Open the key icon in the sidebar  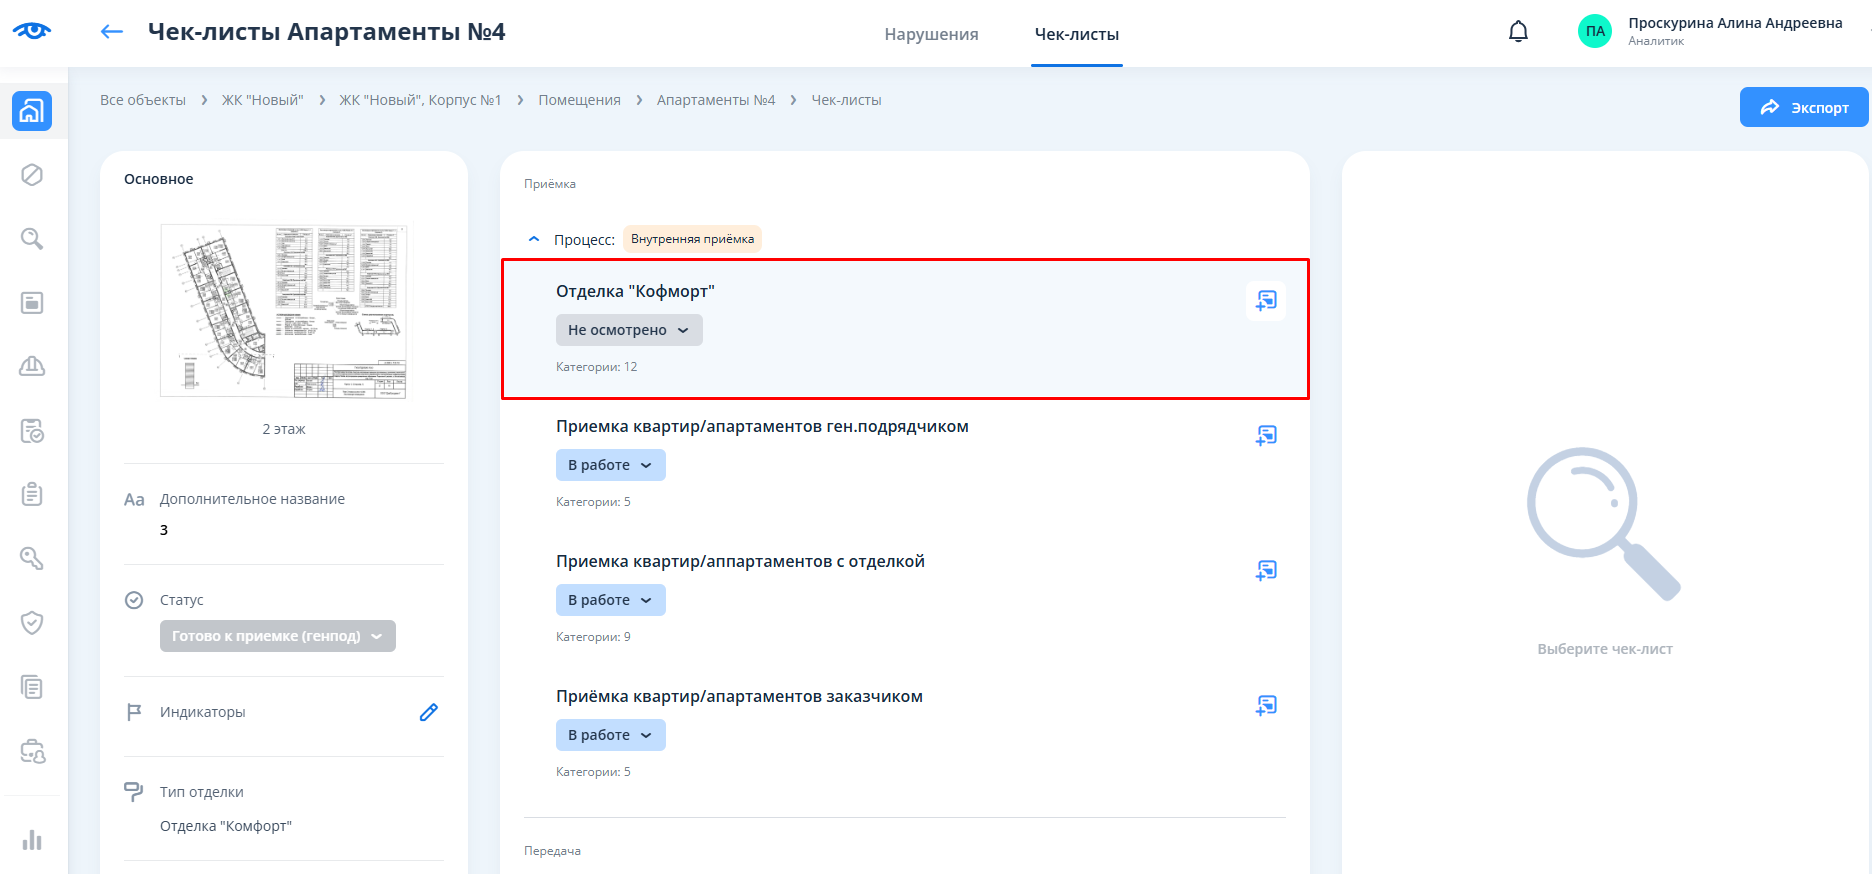click(32, 558)
